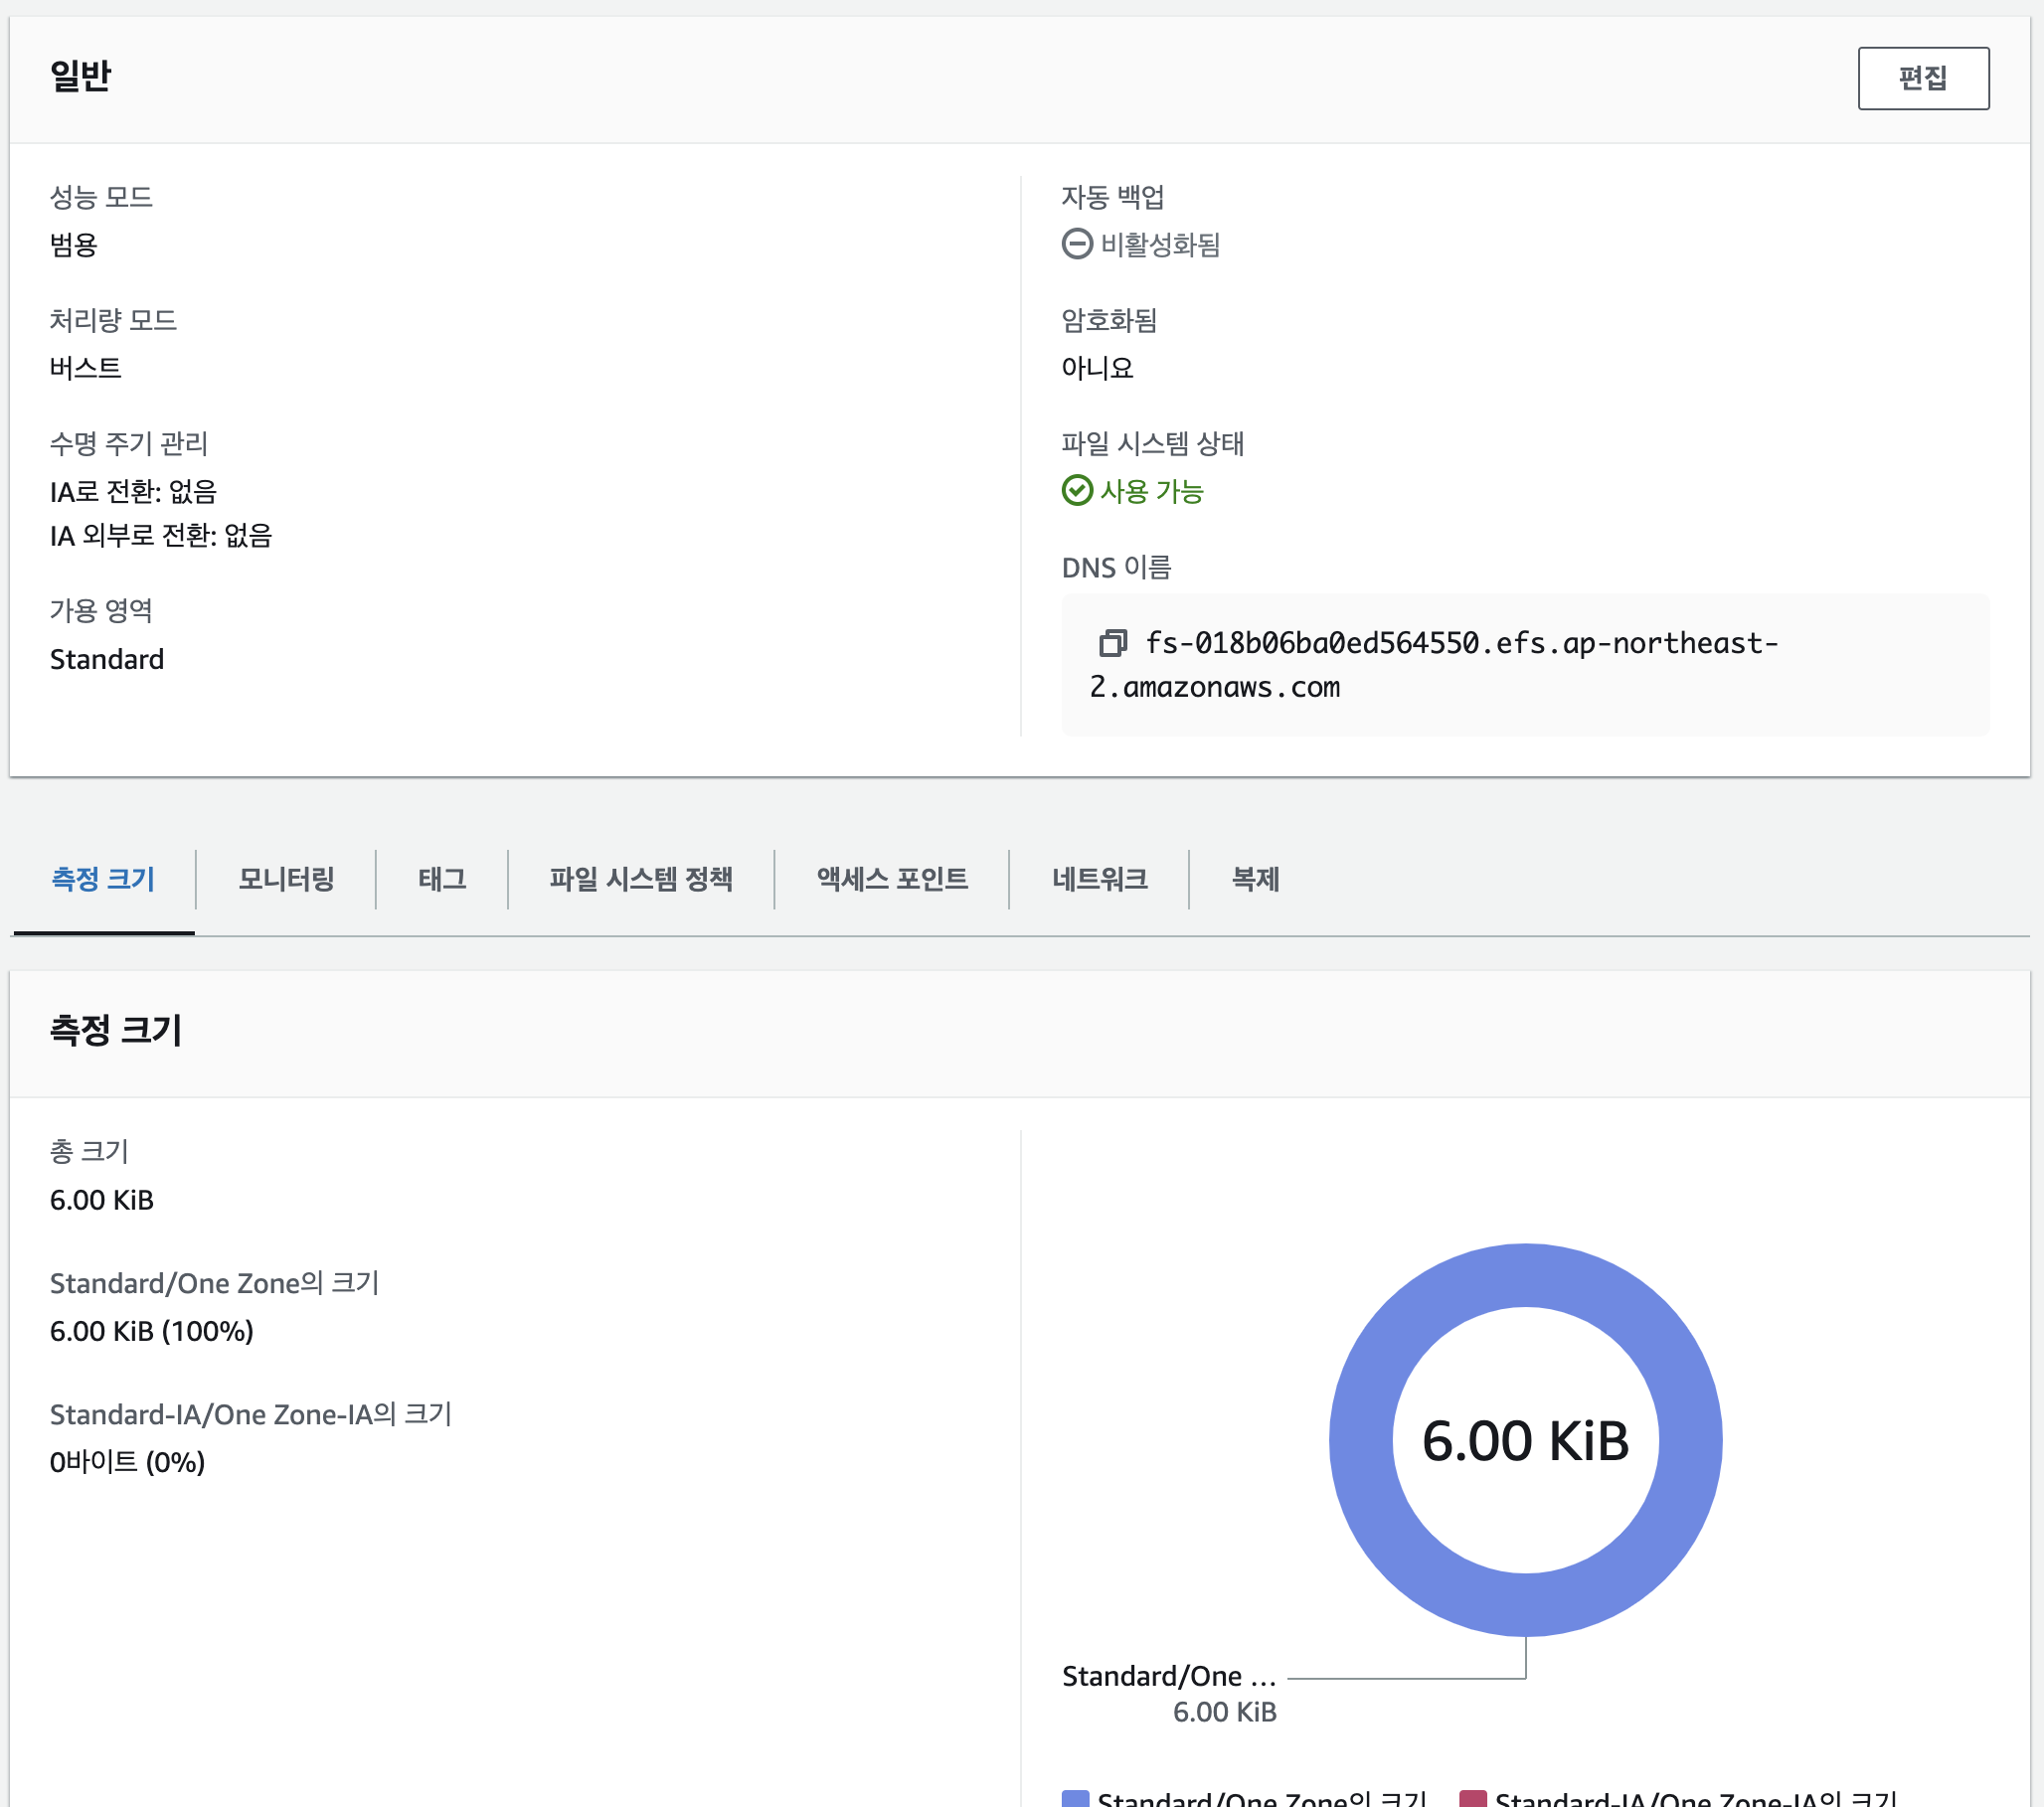Image resolution: width=2044 pixels, height=1807 pixels.
Task: Click the Standard/One chart callout label
Action: (x=1168, y=1676)
